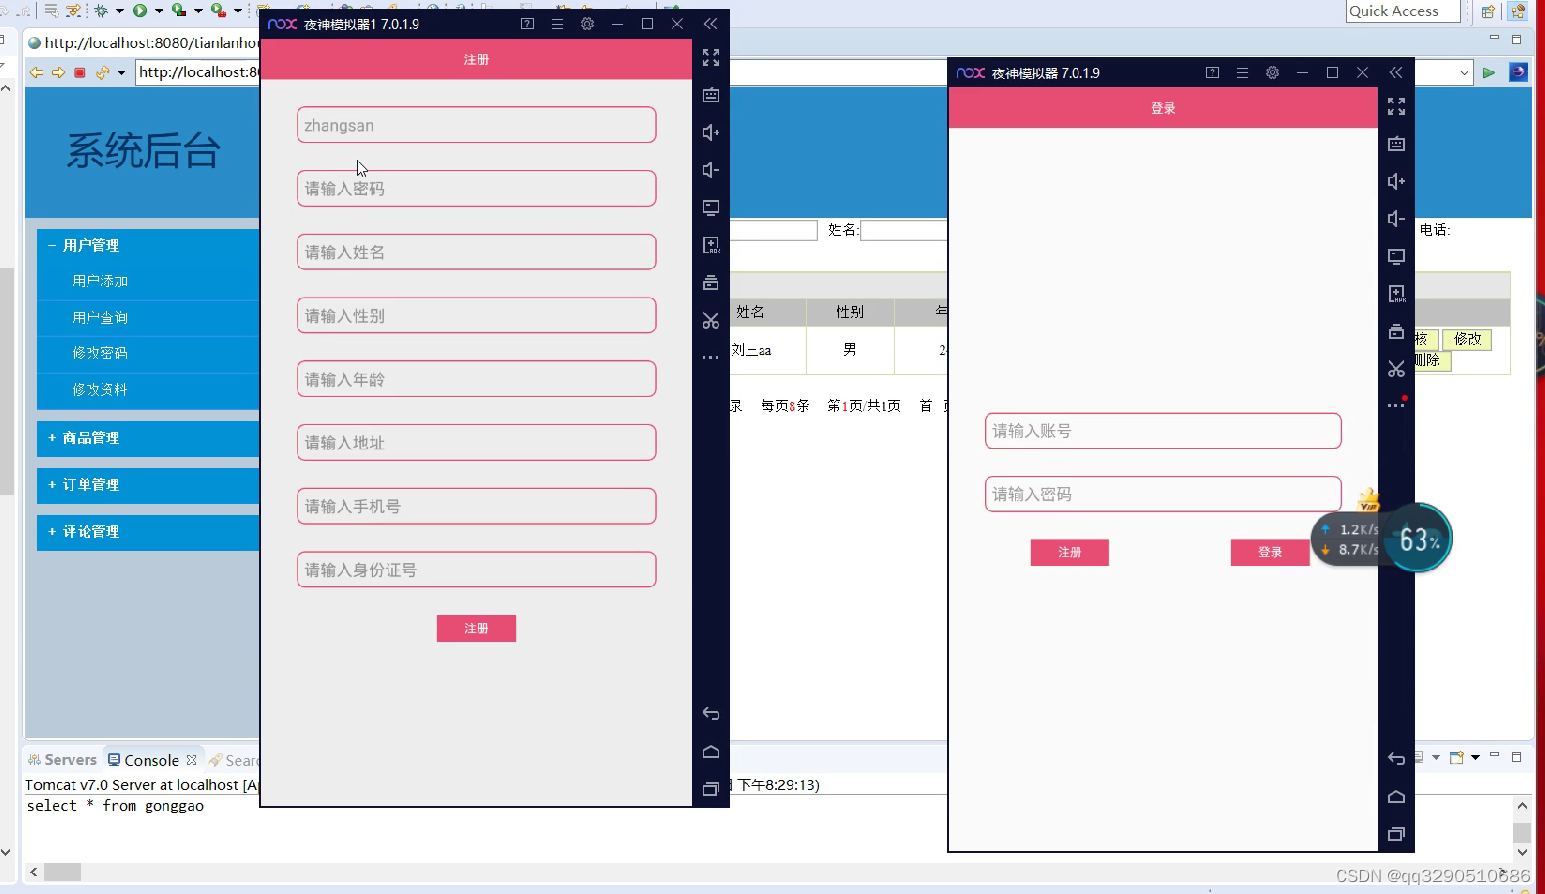Screen dimensions: 1545x894
Task: Tap the recent apps button in Nox emulator 1
Action: (x=711, y=789)
